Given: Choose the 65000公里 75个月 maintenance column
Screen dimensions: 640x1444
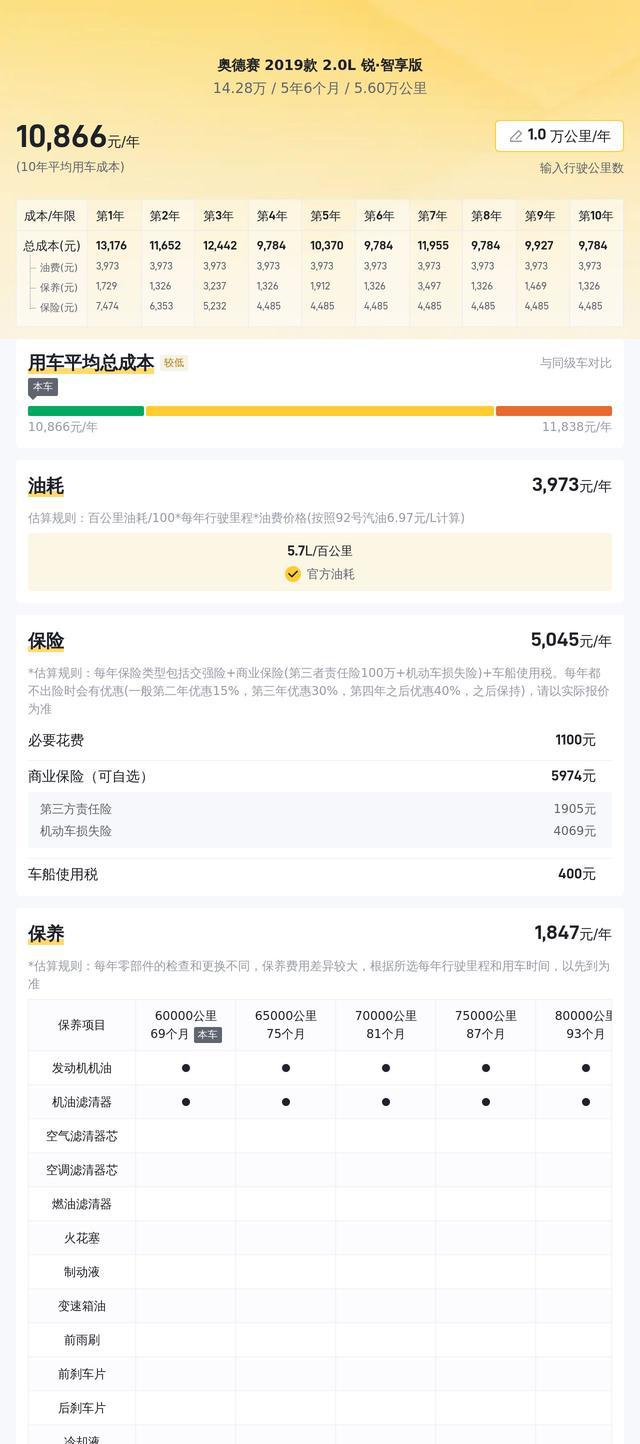Looking at the screenshot, I should point(286,1025).
